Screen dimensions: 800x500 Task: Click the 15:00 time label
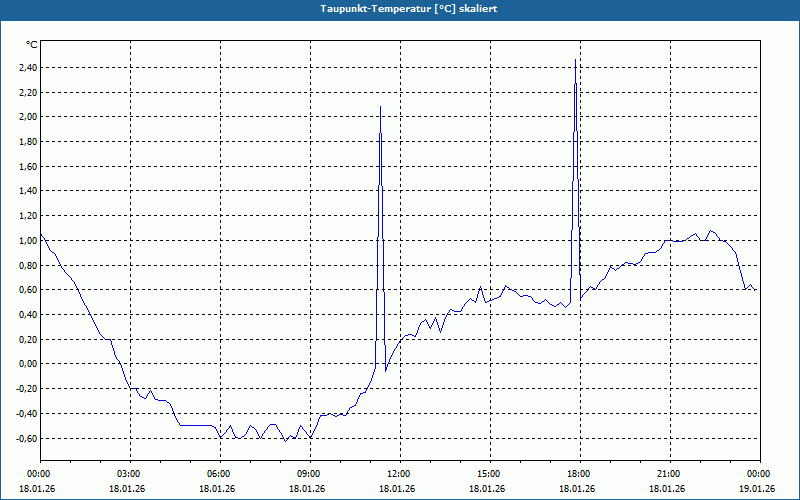pos(490,474)
